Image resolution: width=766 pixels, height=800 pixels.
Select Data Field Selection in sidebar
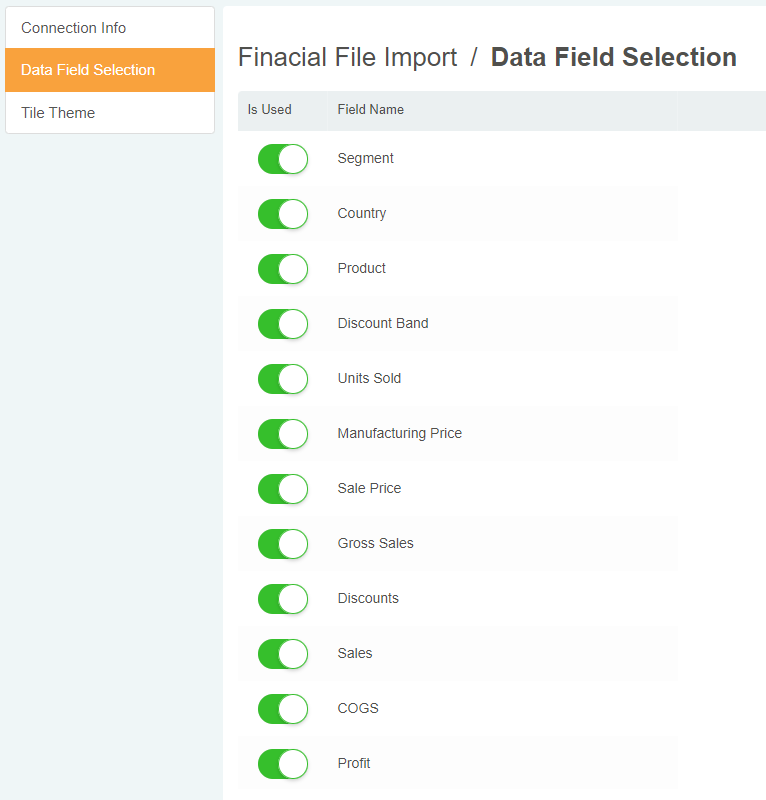(88, 70)
